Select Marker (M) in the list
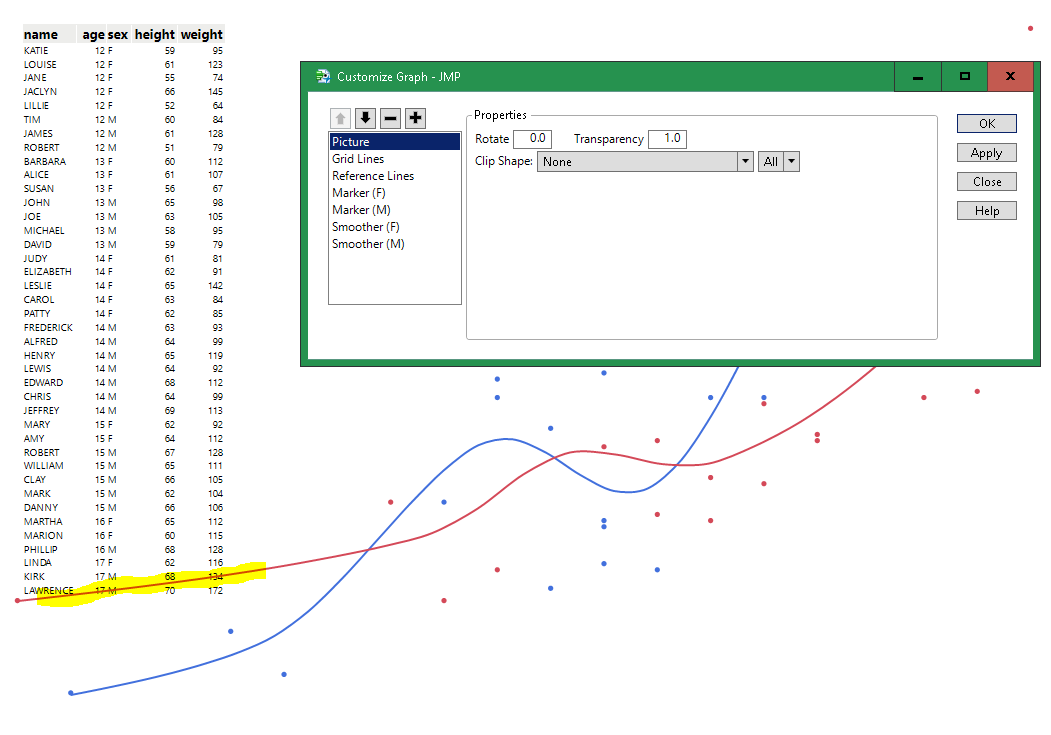The width and height of the screenshot is (1051, 735). [363, 209]
